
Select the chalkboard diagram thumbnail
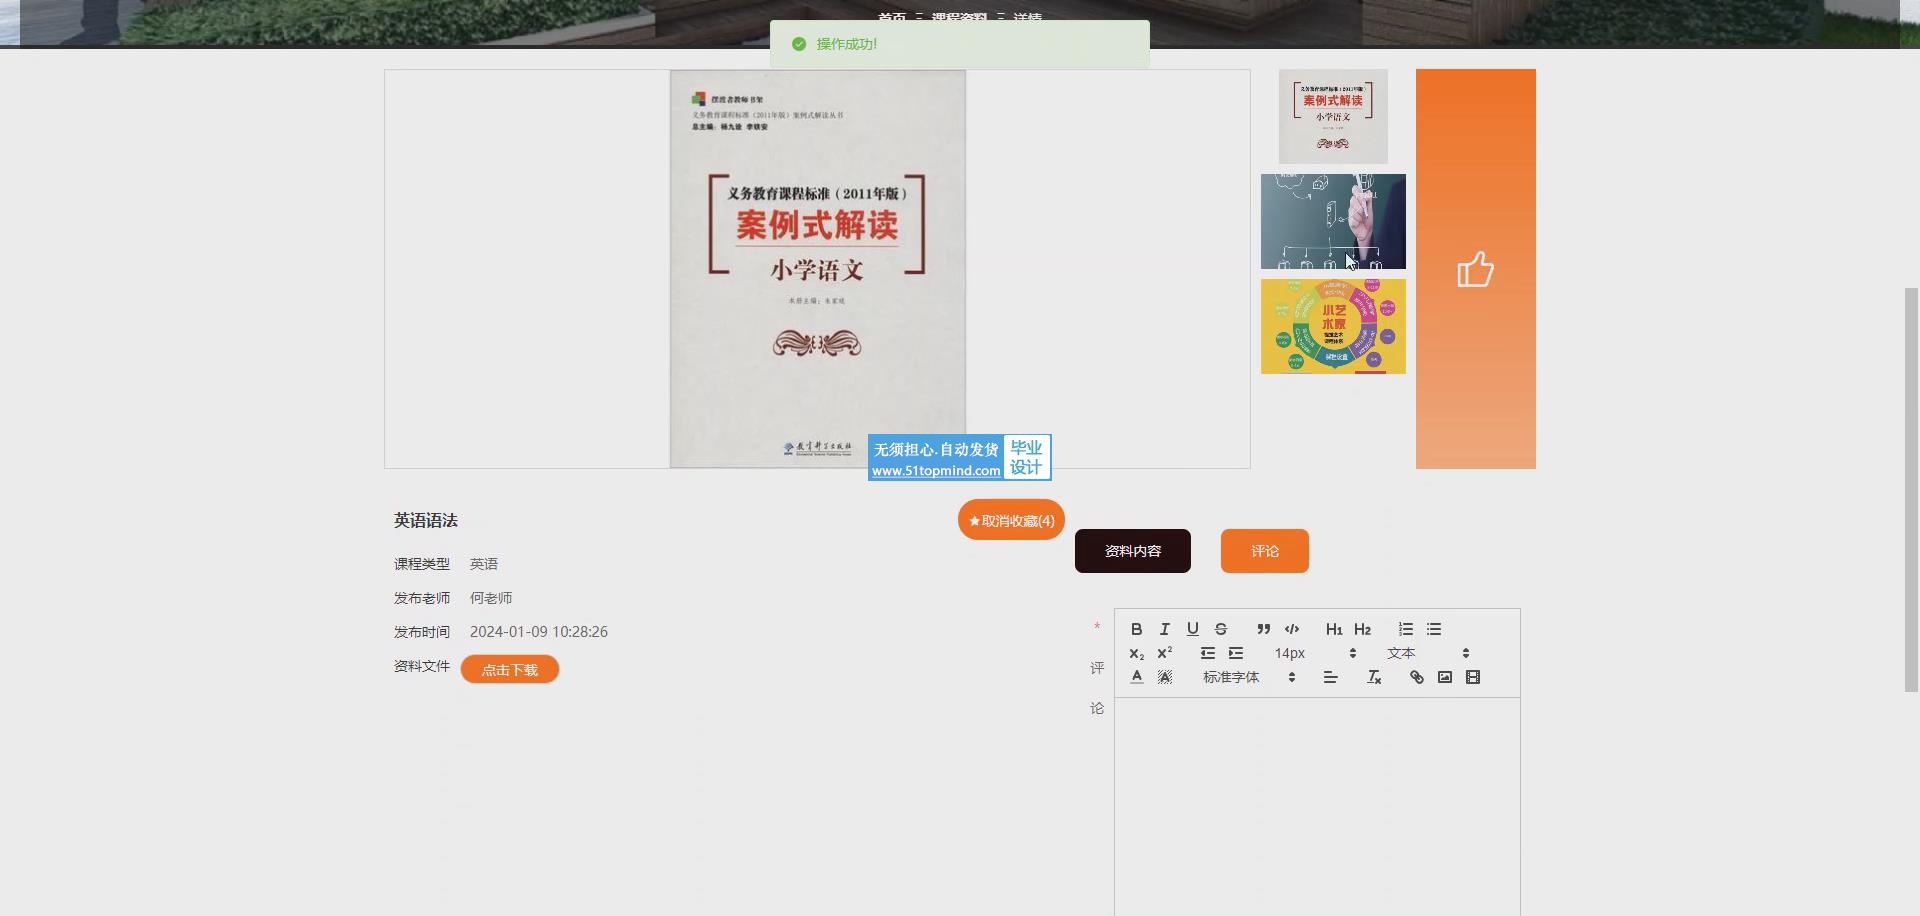tap(1333, 221)
